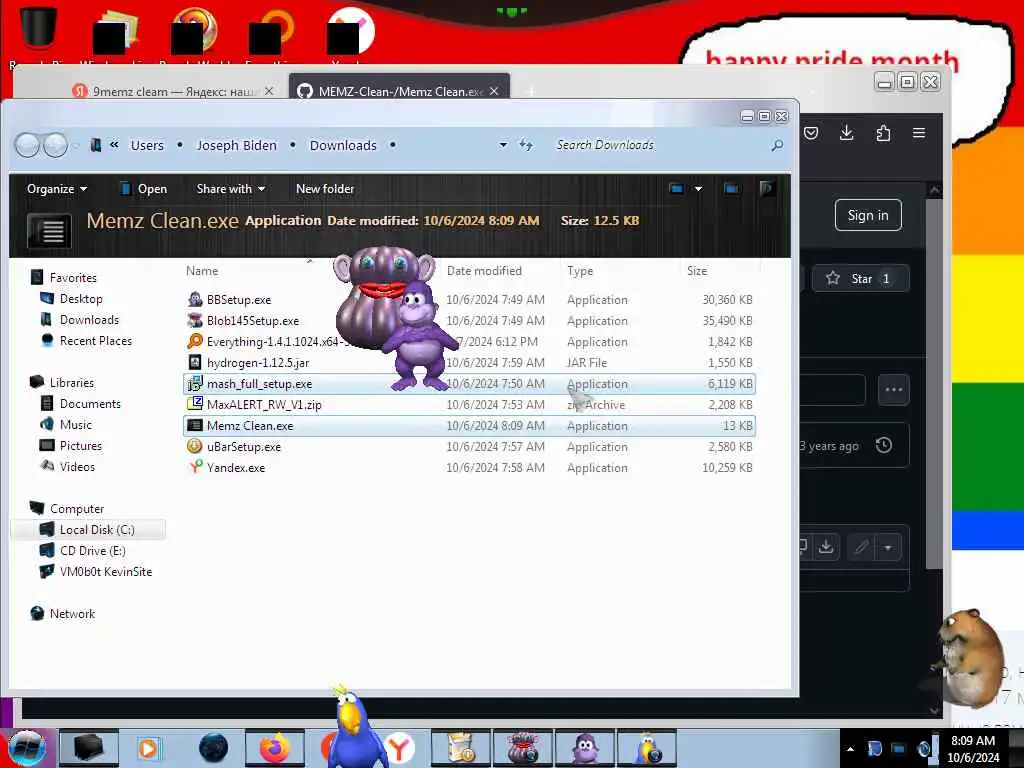Close the MEMZ-Clean GitHub tab
The height and width of the screenshot is (768, 1024).
(494, 91)
